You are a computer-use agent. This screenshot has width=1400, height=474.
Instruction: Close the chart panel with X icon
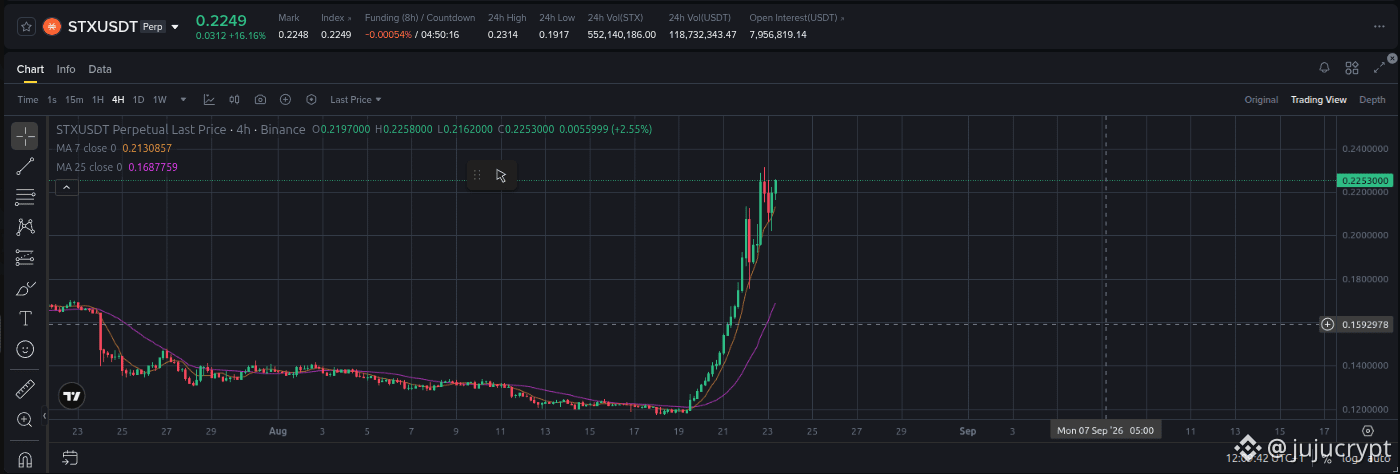(1392, 59)
